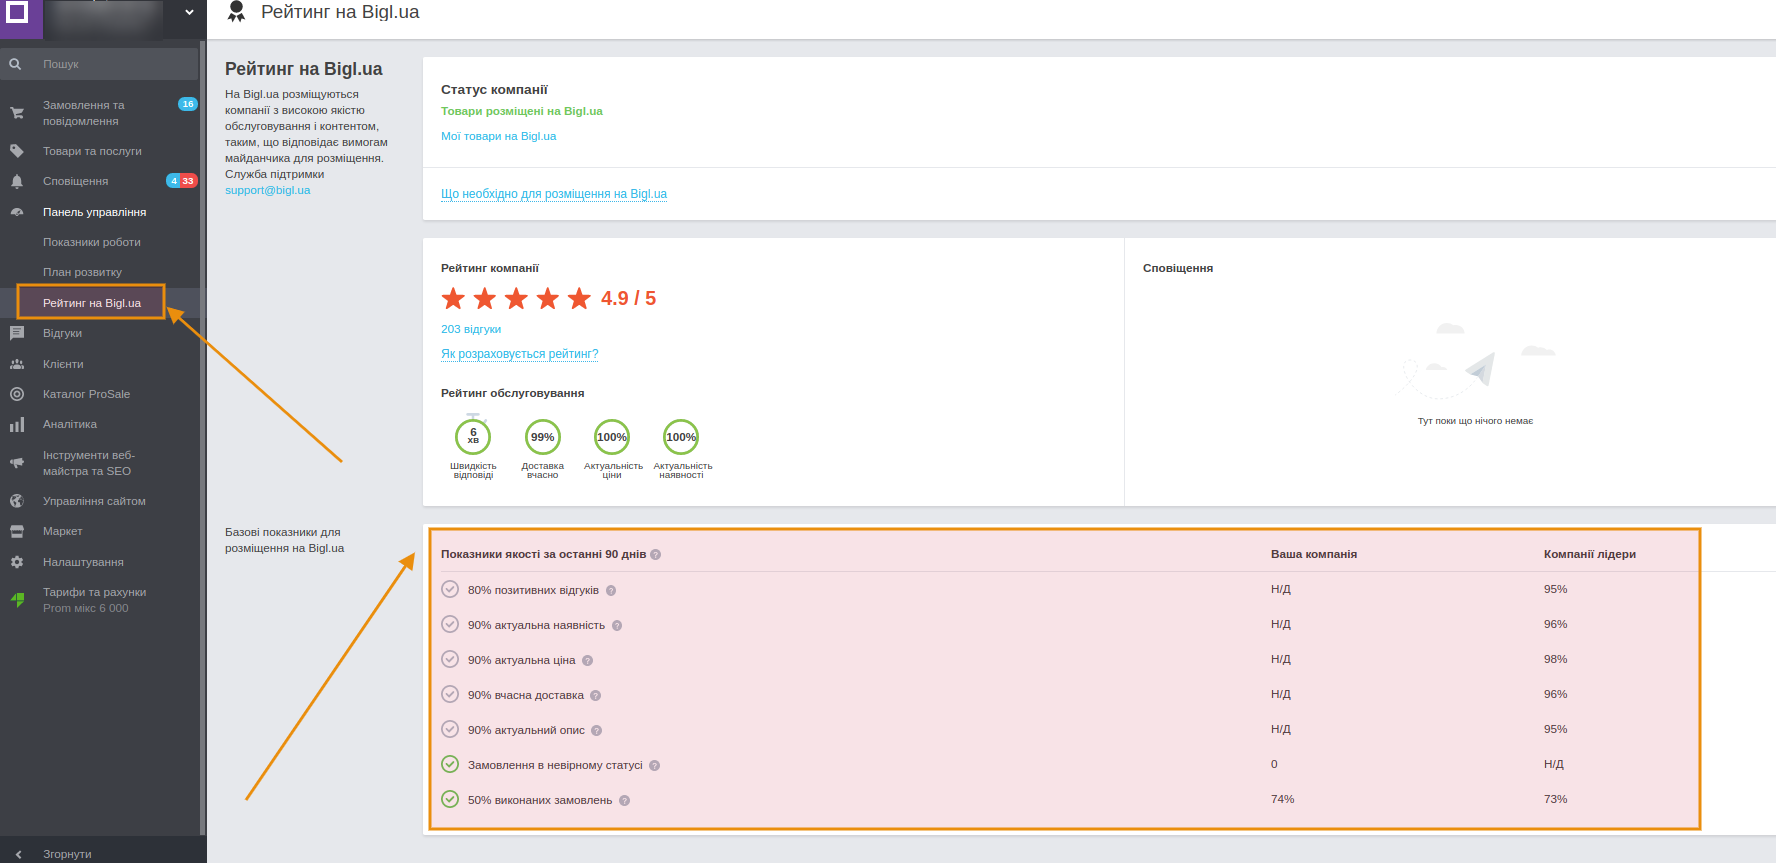Click help icon for 90% актуальна наявність
The width and height of the screenshot is (1776, 863).
click(x=617, y=626)
